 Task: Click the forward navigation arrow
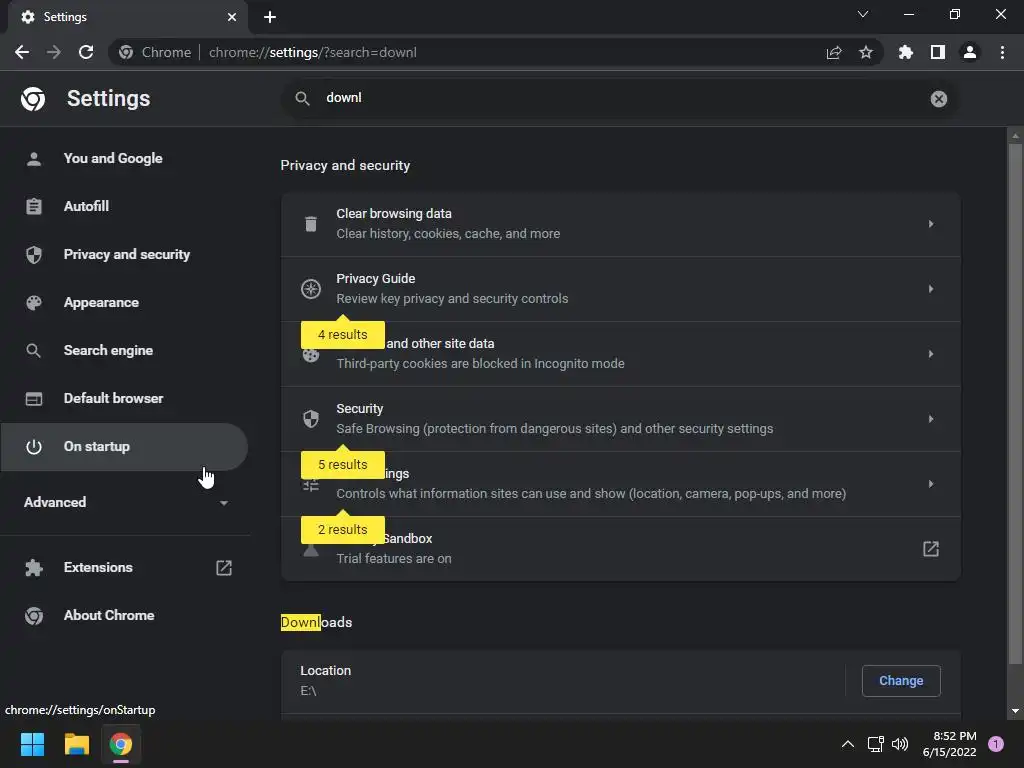tap(54, 52)
